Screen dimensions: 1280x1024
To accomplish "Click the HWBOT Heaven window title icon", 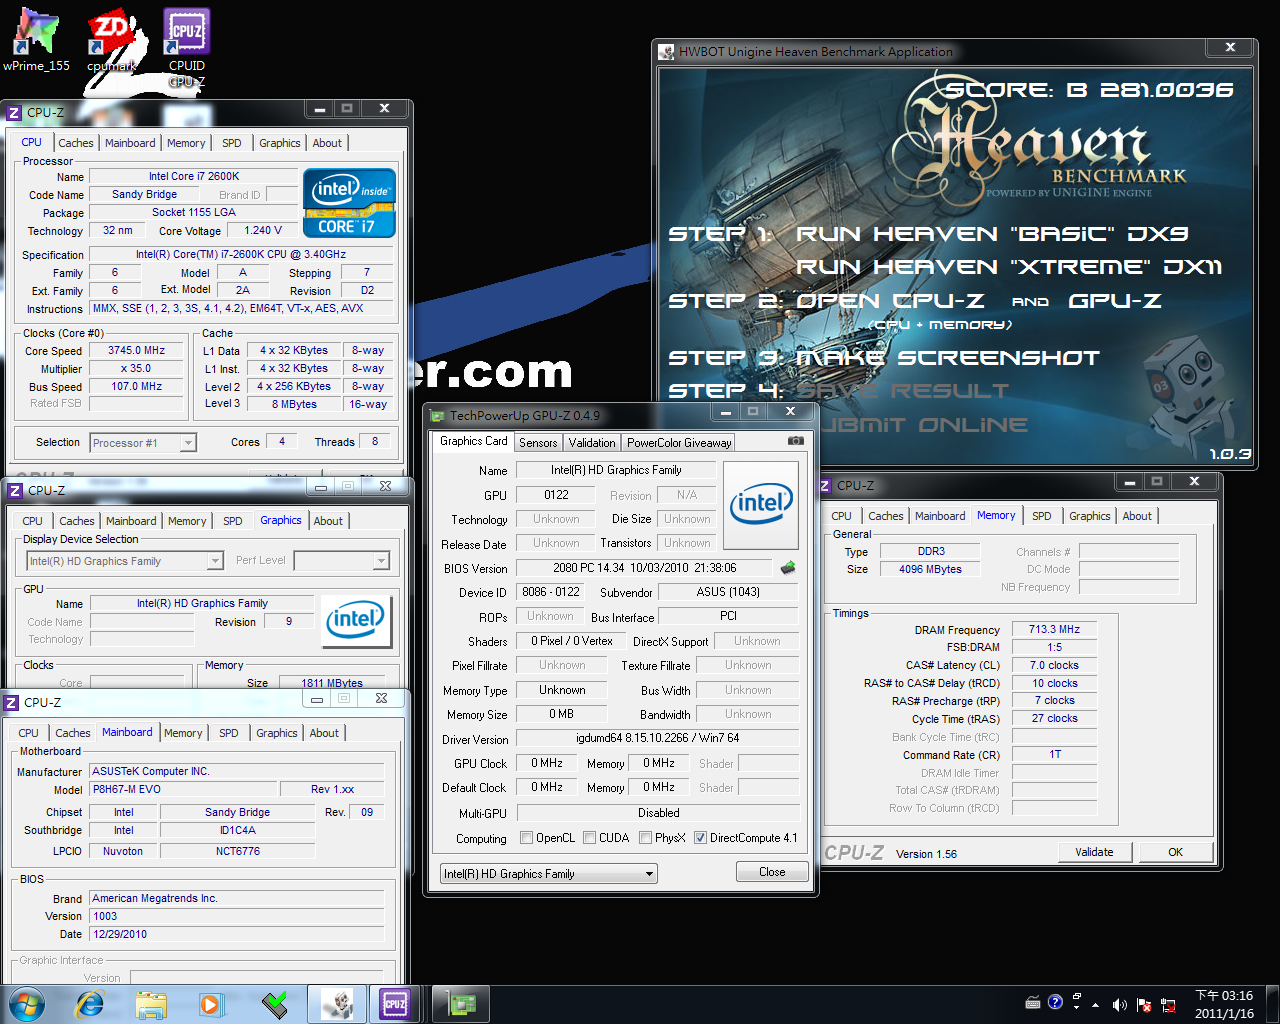I will click(666, 52).
